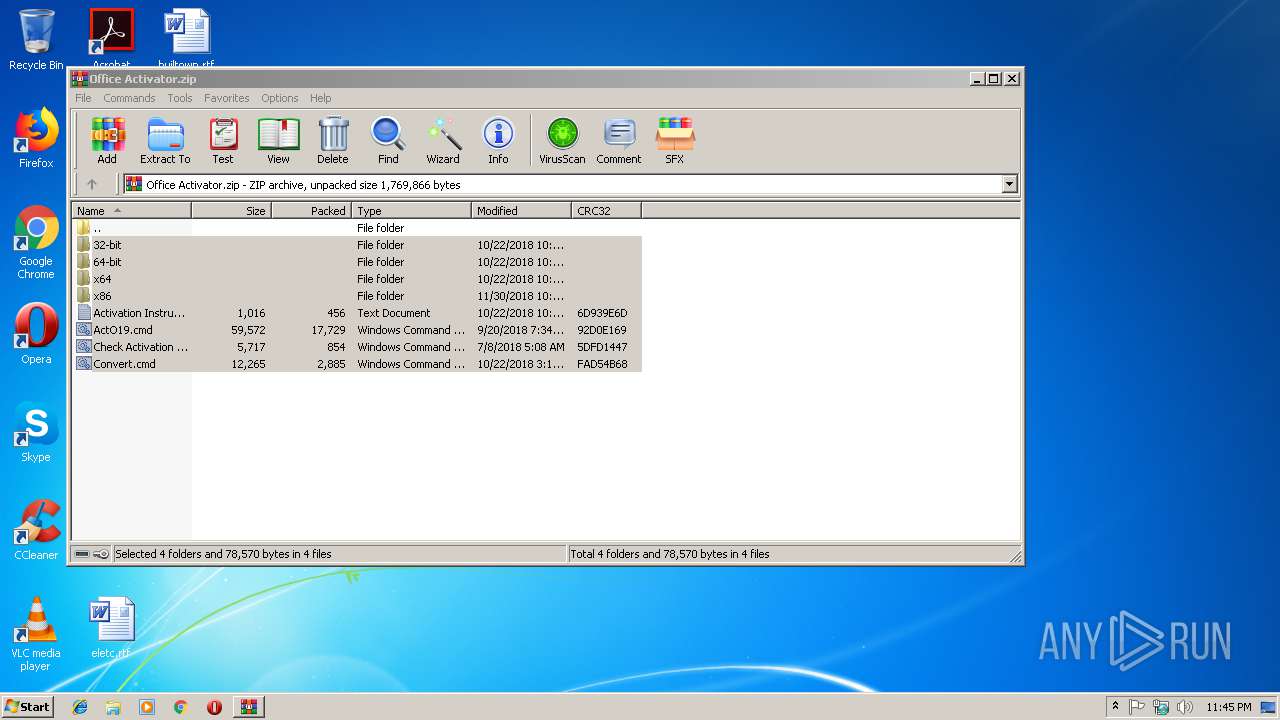Open the View file tool
The image size is (1280, 720).
(x=278, y=141)
